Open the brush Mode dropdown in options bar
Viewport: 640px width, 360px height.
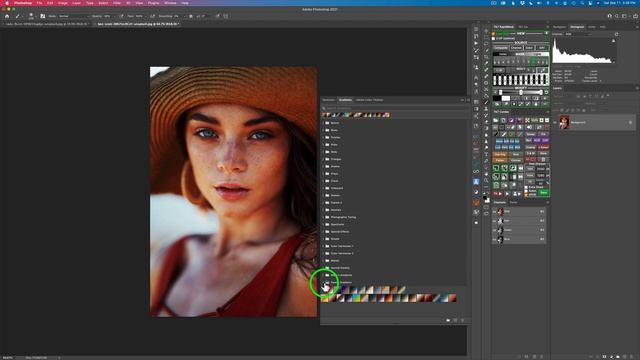click(73, 16)
